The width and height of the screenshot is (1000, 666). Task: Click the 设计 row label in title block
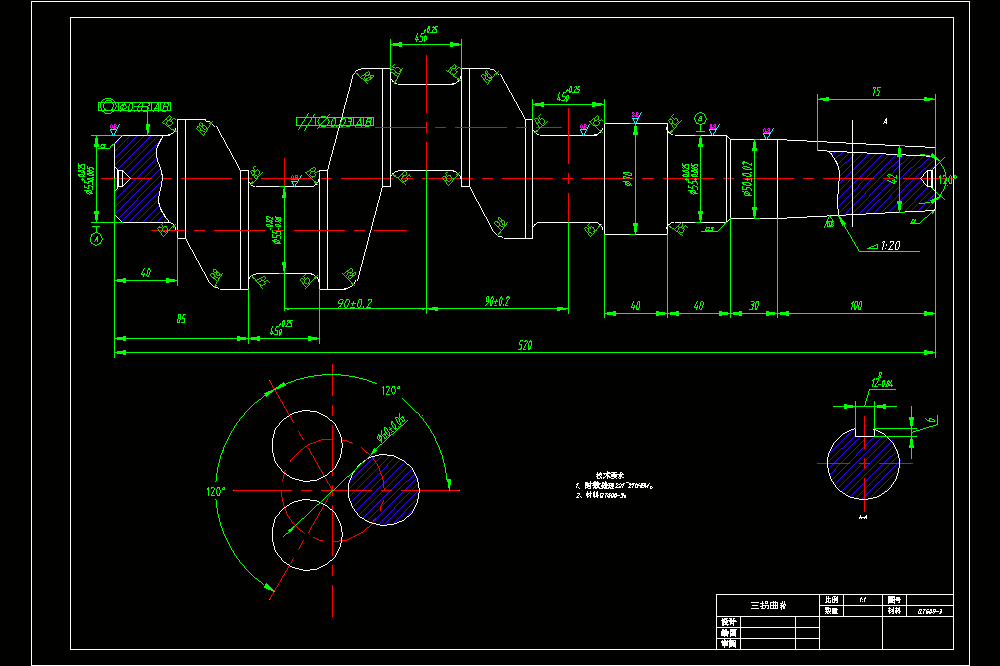[x=728, y=621]
